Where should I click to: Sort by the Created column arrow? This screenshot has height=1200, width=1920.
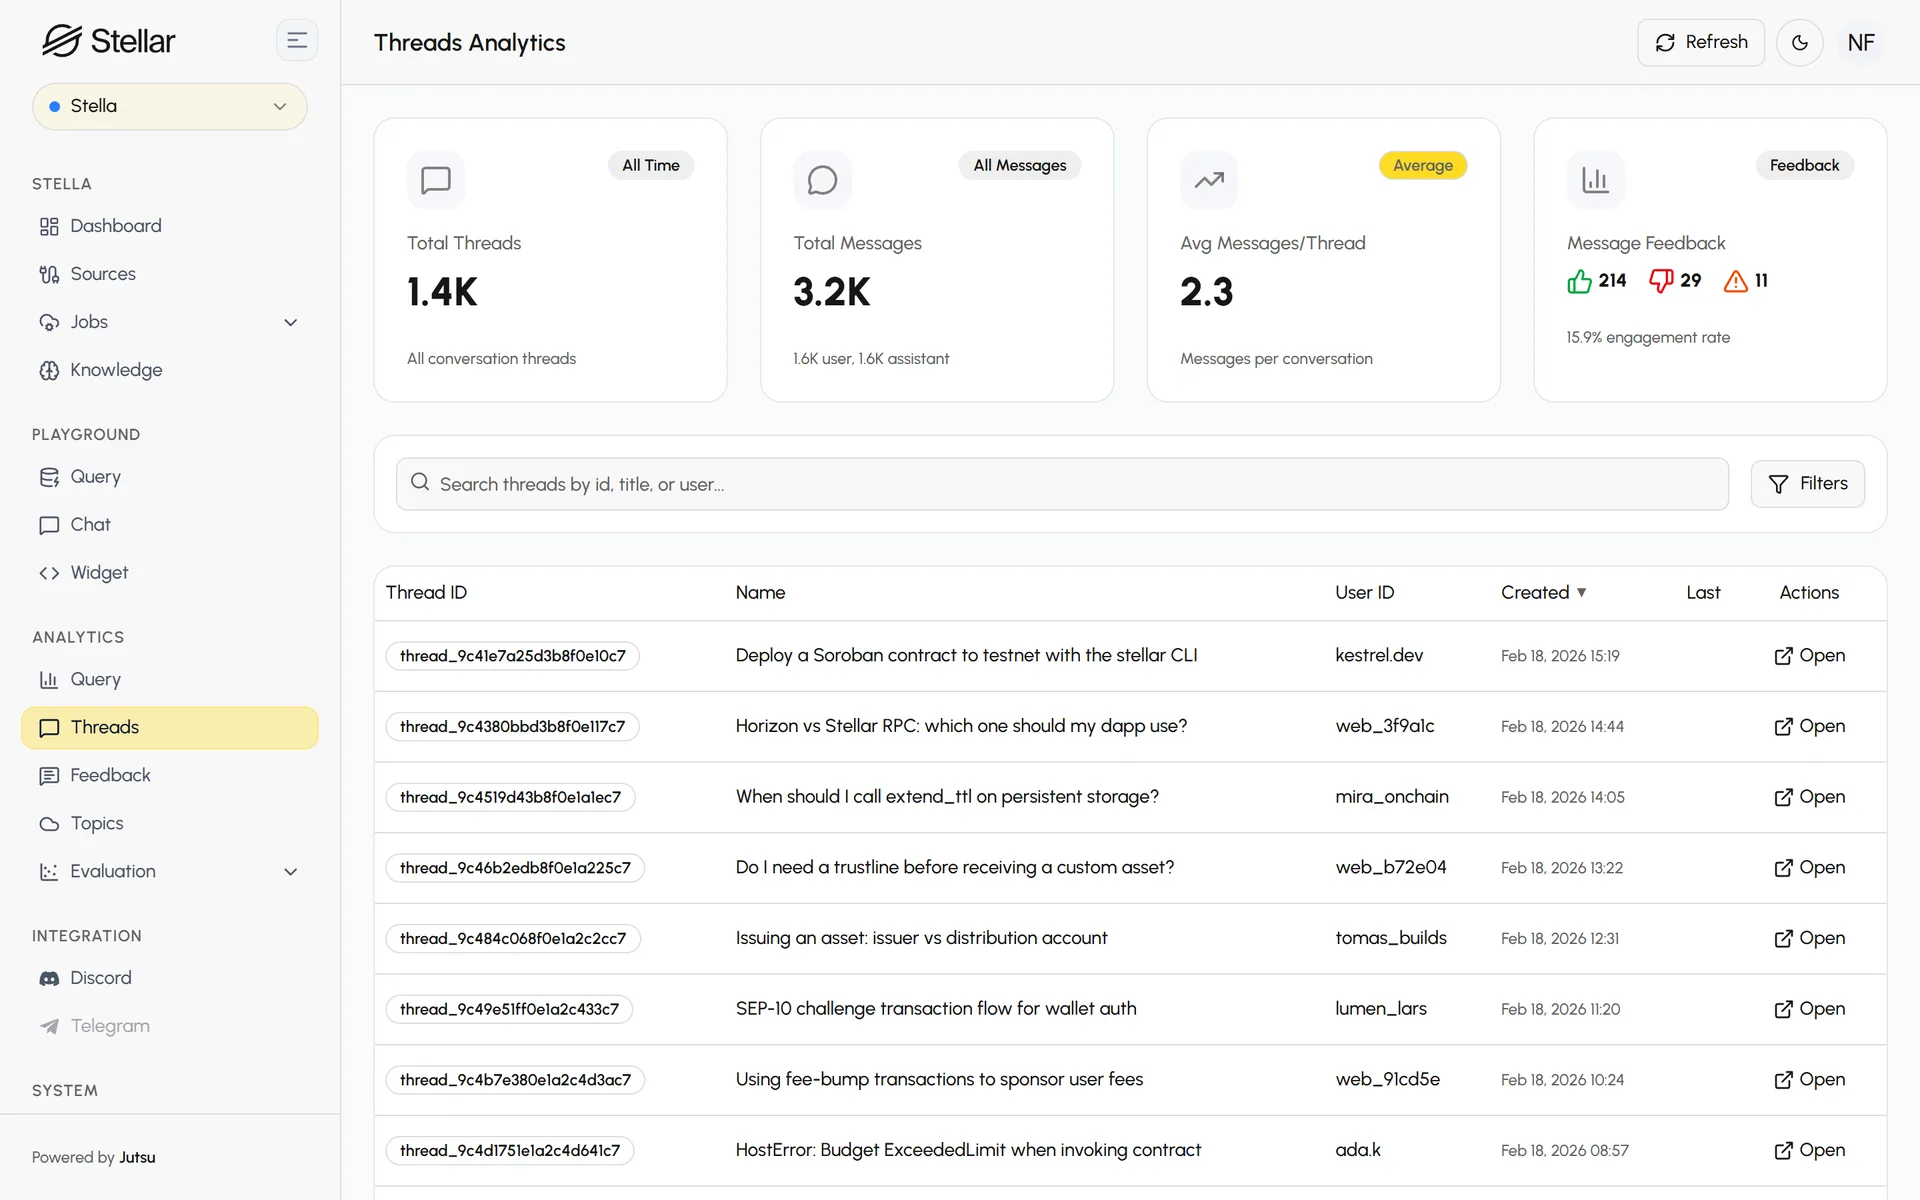(1582, 592)
